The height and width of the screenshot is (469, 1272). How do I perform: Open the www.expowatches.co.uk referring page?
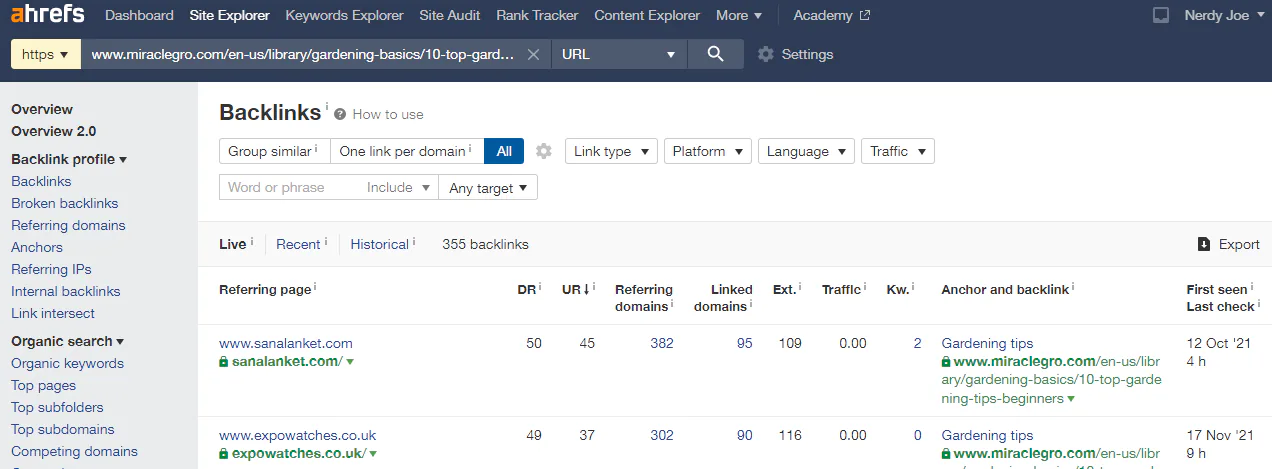pyautogui.click(x=298, y=435)
